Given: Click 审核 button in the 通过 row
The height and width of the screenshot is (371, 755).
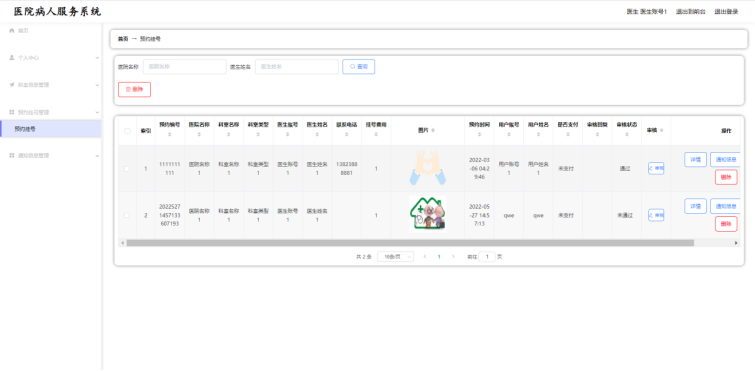Looking at the screenshot, I should pyautogui.click(x=656, y=168).
